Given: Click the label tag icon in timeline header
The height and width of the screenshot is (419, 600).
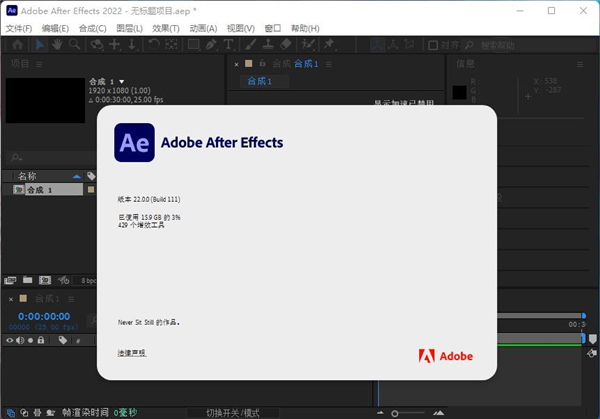Looking at the screenshot, I should (x=63, y=340).
